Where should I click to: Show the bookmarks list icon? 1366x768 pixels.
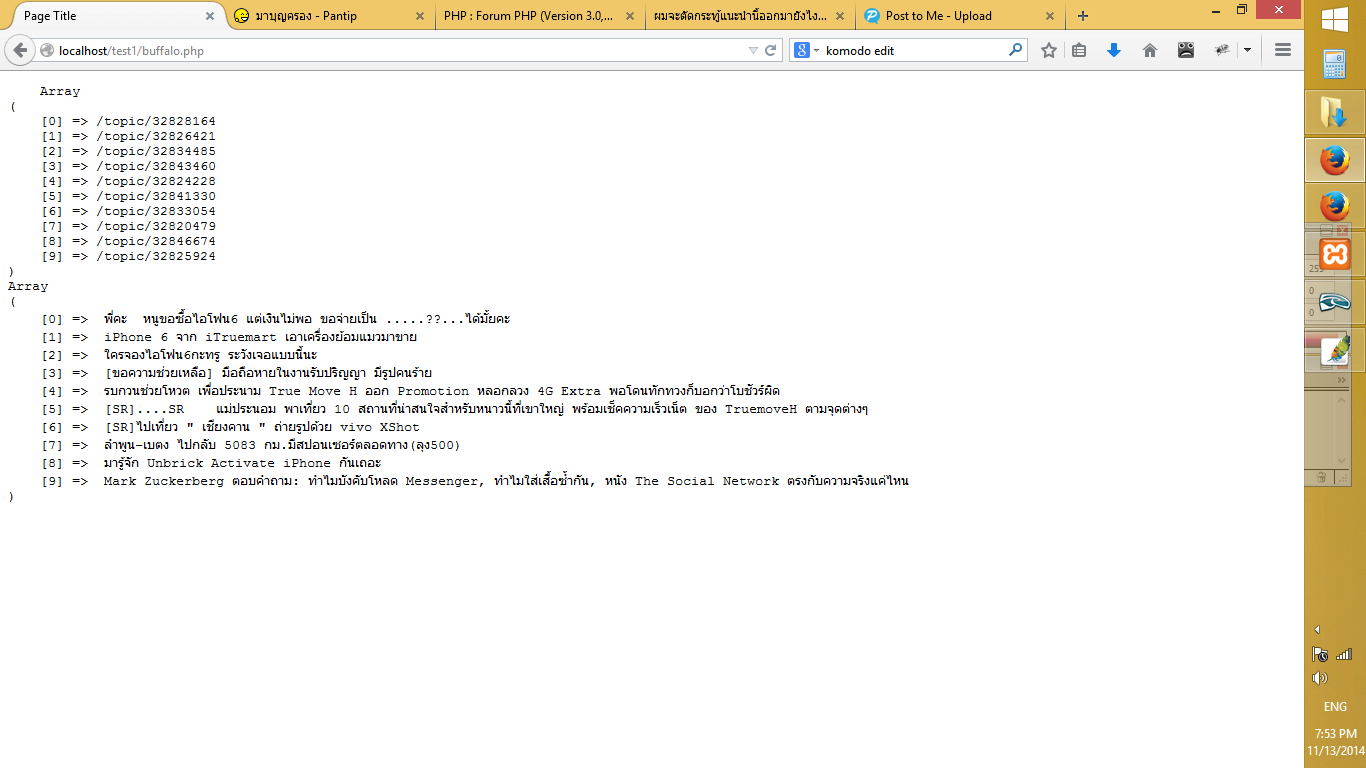click(1079, 50)
